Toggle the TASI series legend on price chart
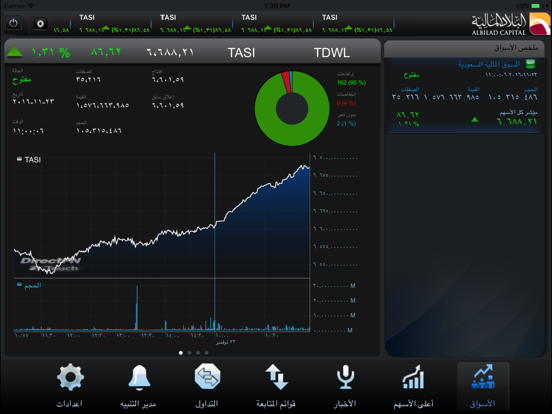This screenshot has height=414, width=552. coord(29,159)
